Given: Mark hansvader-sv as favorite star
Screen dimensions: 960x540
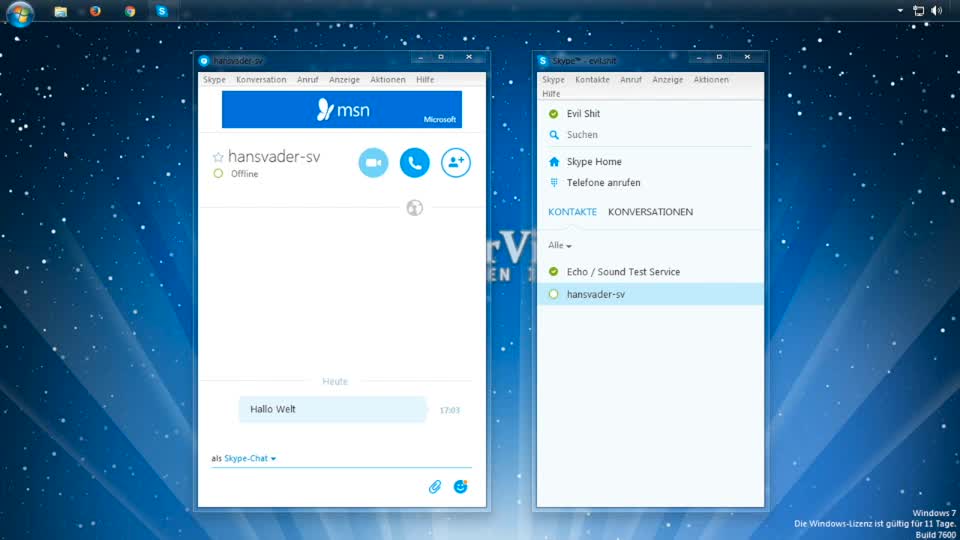Looking at the screenshot, I should (x=218, y=157).
